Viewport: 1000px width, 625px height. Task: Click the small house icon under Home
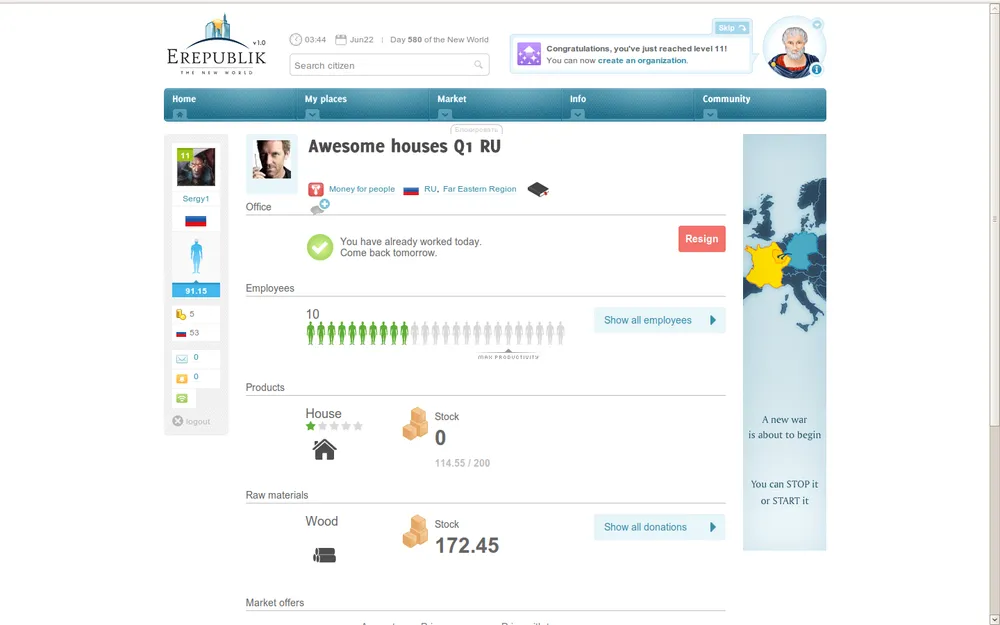click(180, 114)
